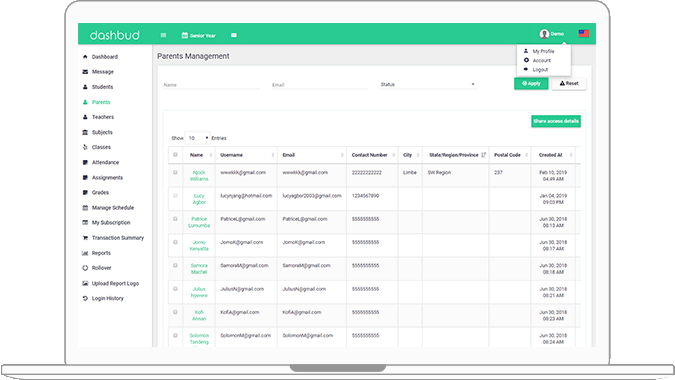
Task: Click the Demo user avatar icon
Action: 544,34
